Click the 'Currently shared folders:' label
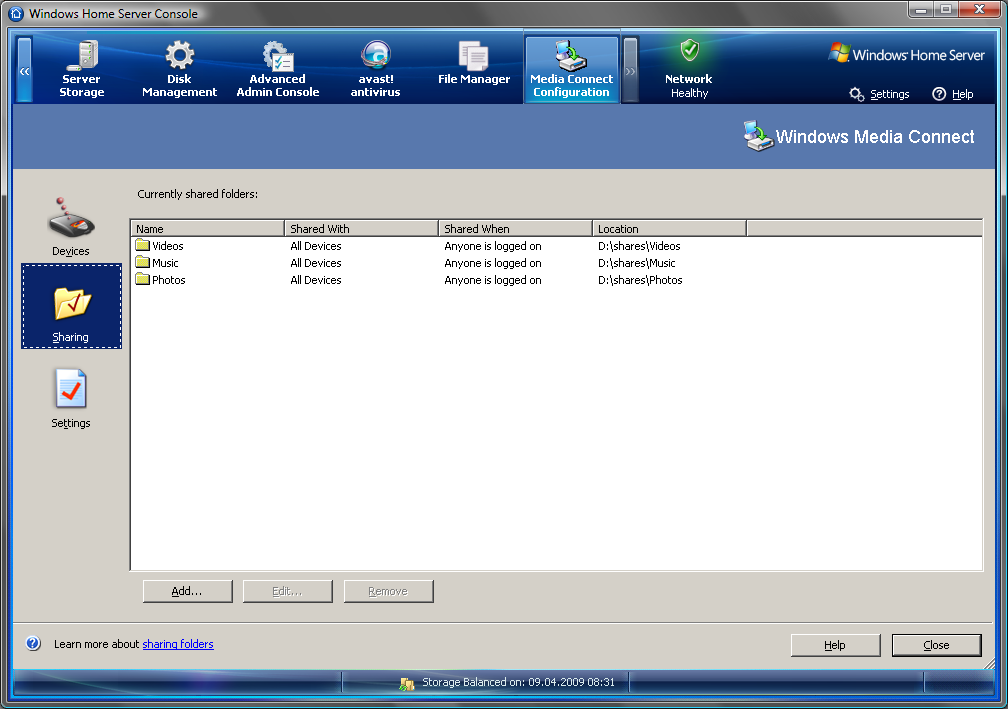The image size is (1008, 709). [197, 194]
